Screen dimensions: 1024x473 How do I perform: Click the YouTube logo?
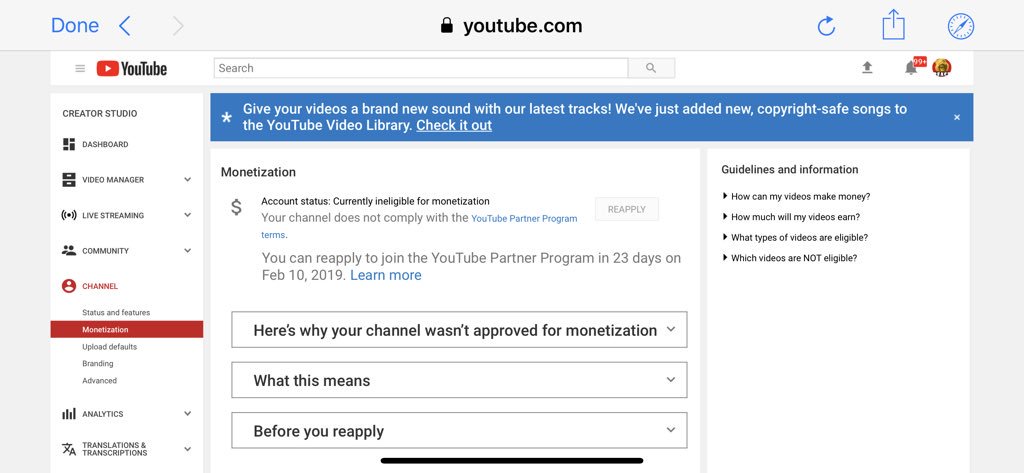[132, 69]
